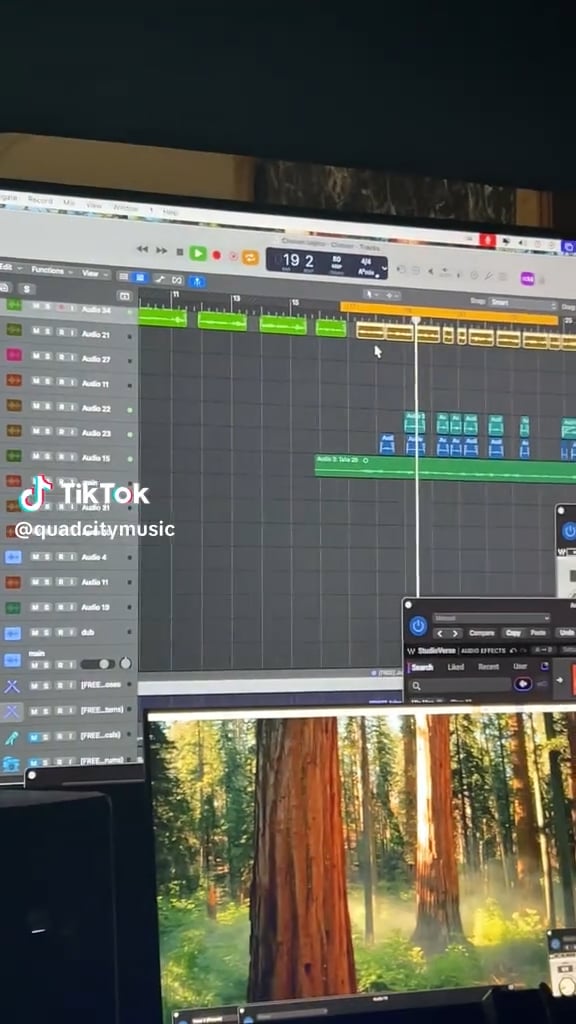
Task: Open the Audio 34 track icon
Action: [14, 305]
